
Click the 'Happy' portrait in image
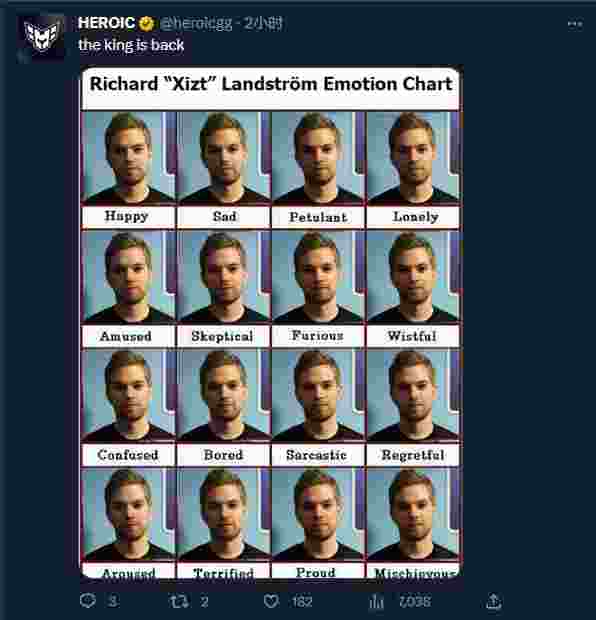pos(129,158)
